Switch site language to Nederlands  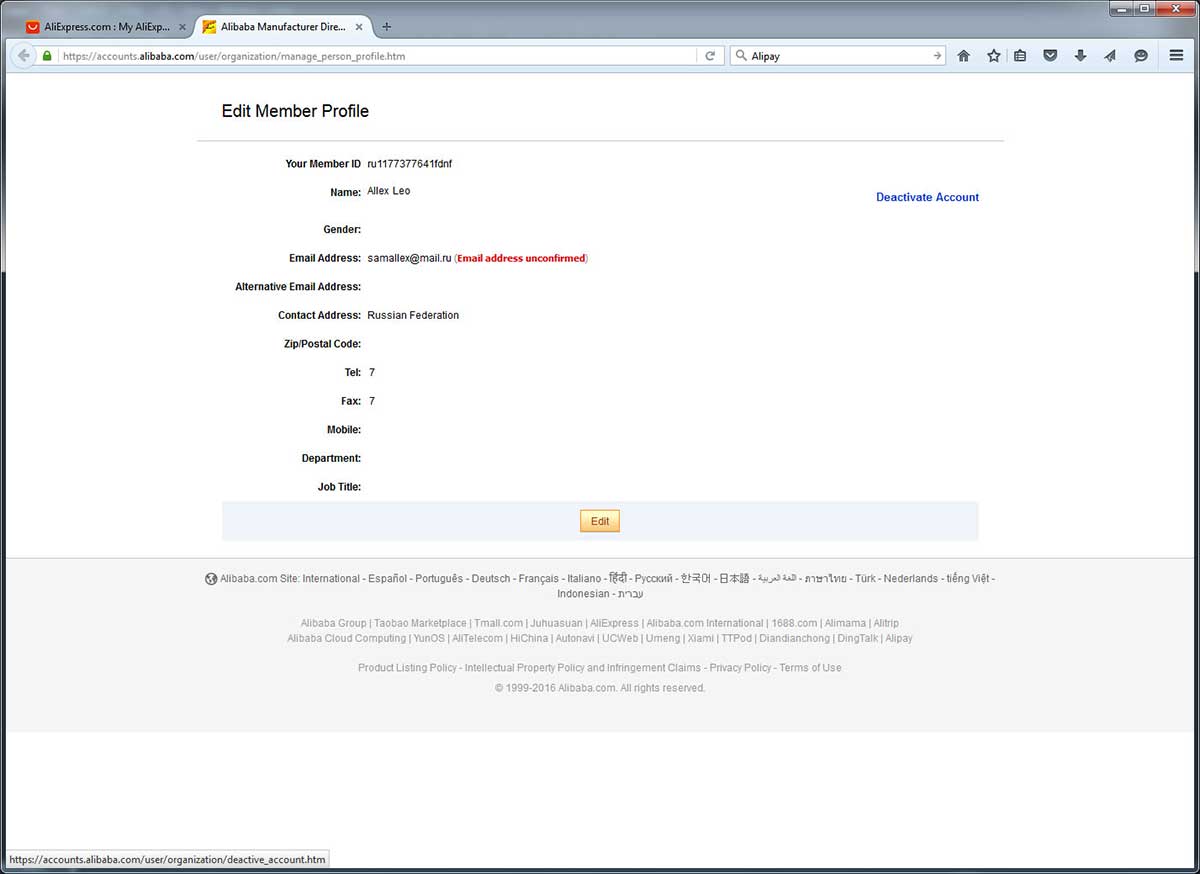pyautogui.click(x=911, y=579)
